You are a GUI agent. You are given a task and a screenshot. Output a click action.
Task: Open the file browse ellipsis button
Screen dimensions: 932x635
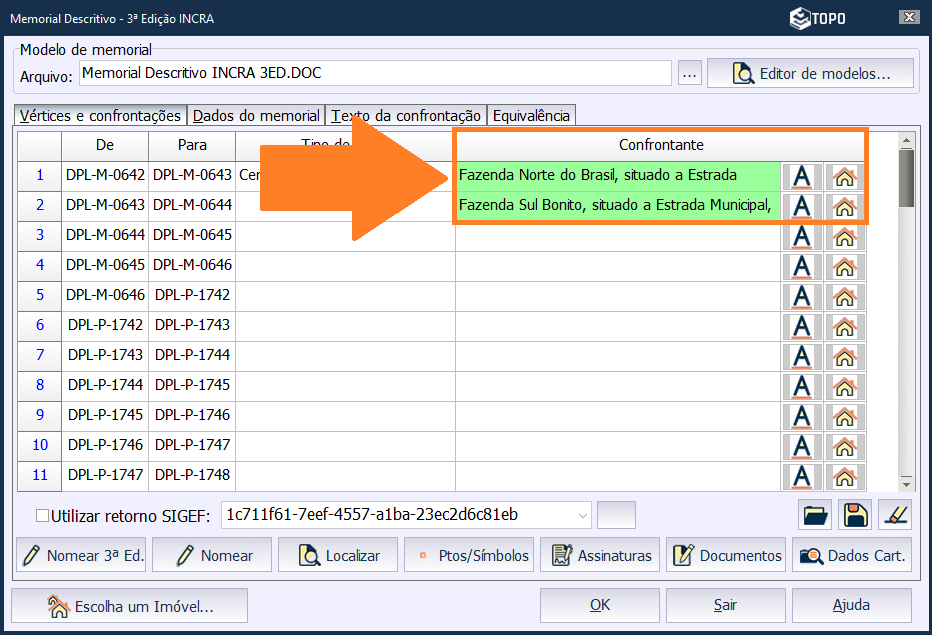click(689, 74)
